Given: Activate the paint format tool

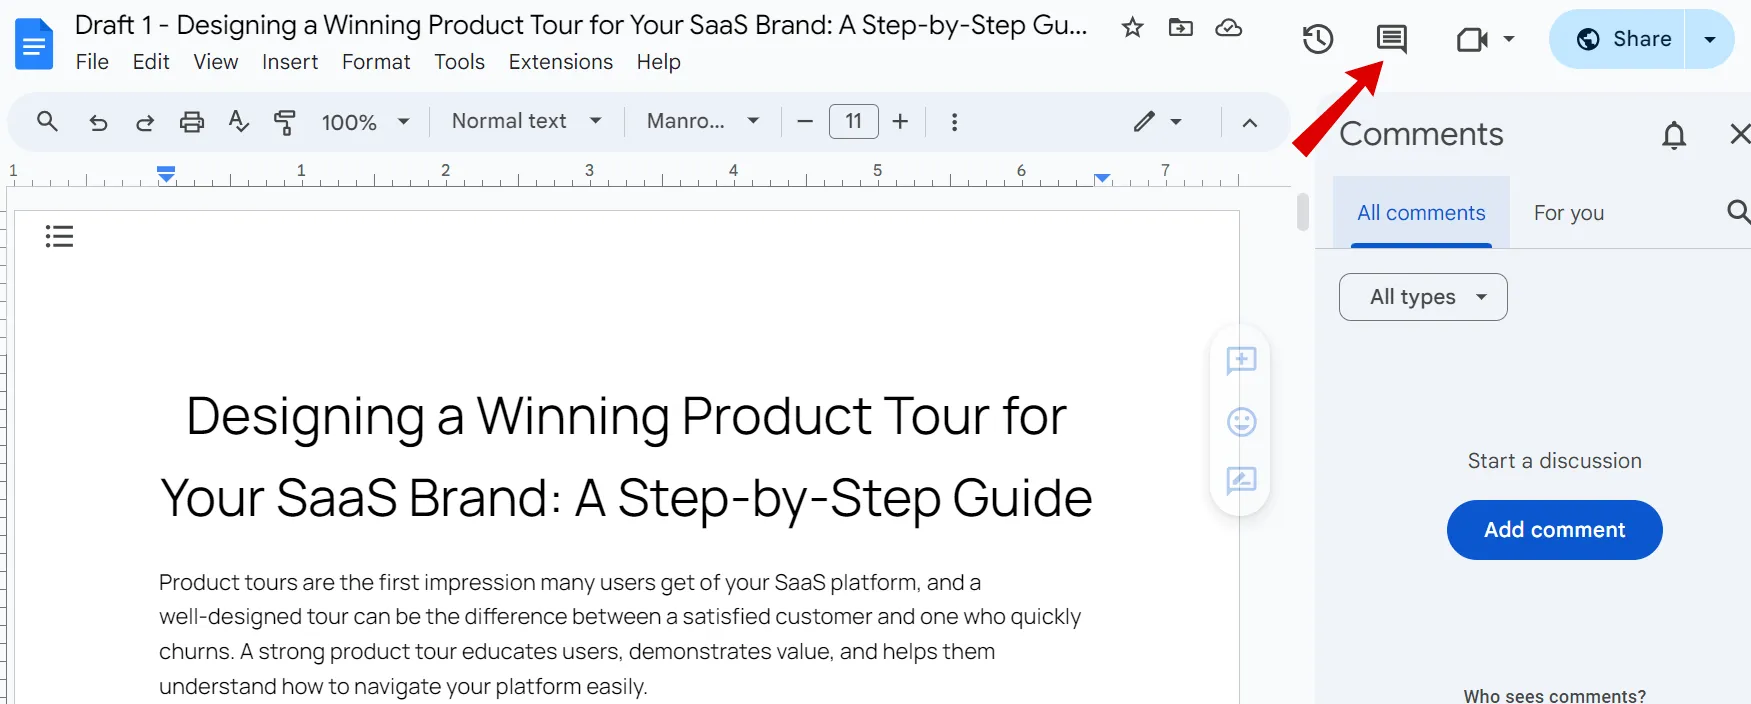Looking at the screenshot, I should (x=285, y=122).
